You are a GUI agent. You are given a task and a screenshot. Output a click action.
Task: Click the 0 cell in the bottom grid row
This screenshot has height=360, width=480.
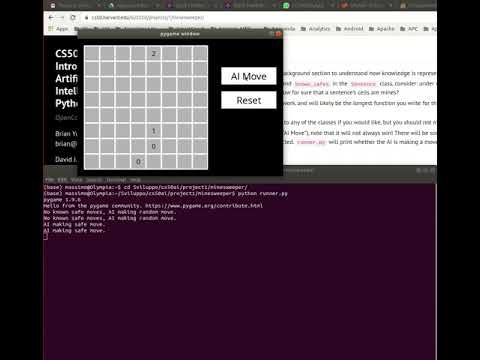[x=138, y=162]
